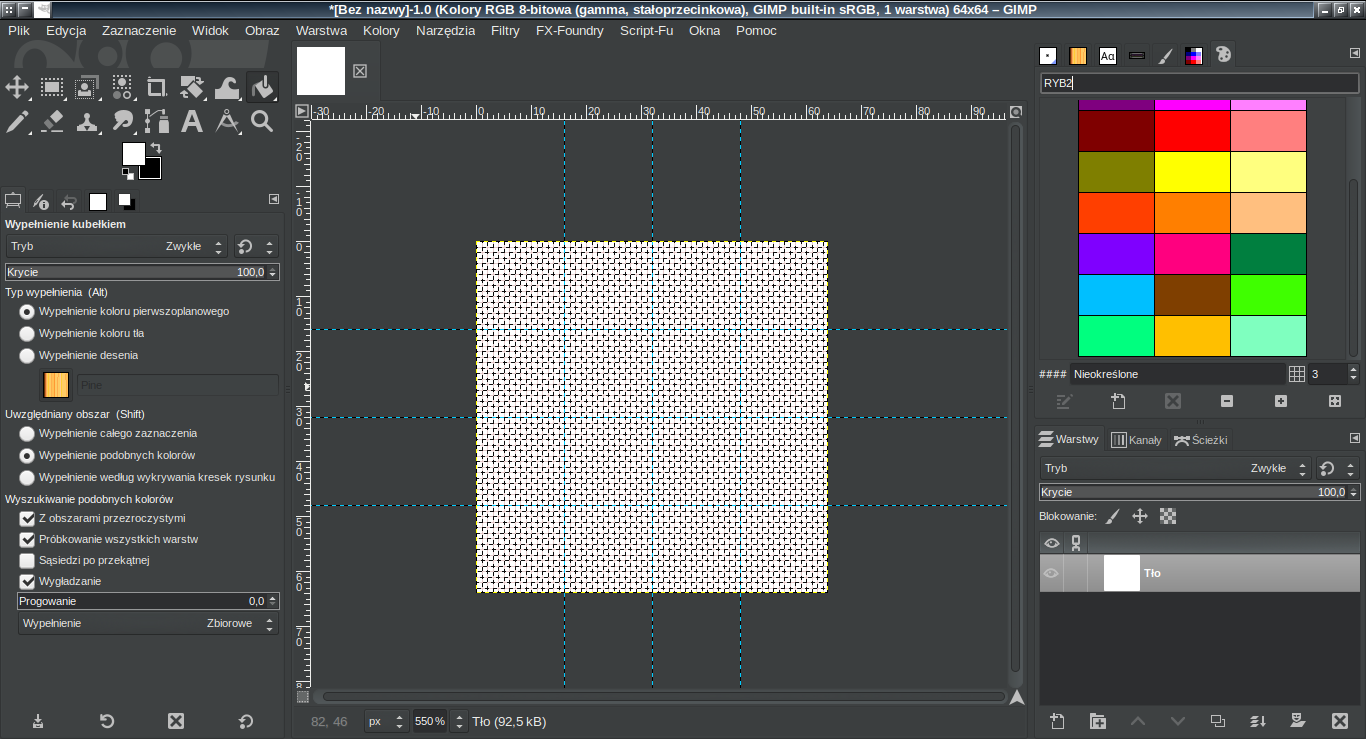
Task: Switch to the Kanały tab
Action: coord(1137,440)
